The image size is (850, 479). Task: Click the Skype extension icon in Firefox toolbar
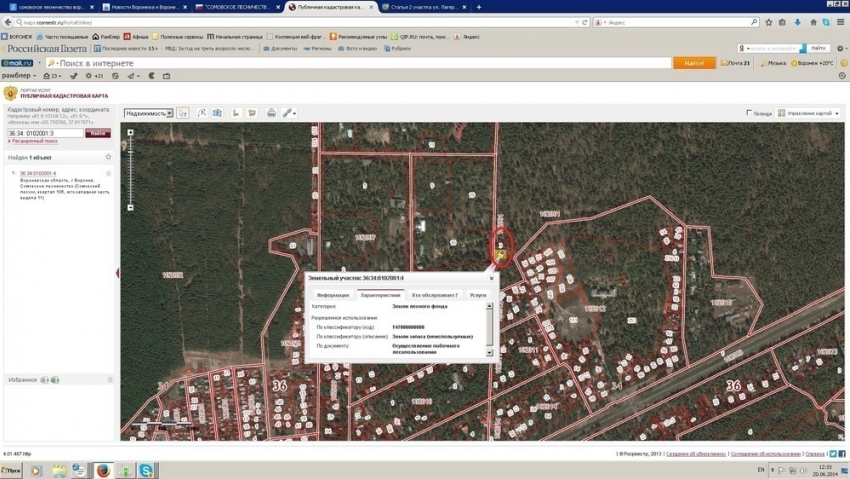(826, 22)
